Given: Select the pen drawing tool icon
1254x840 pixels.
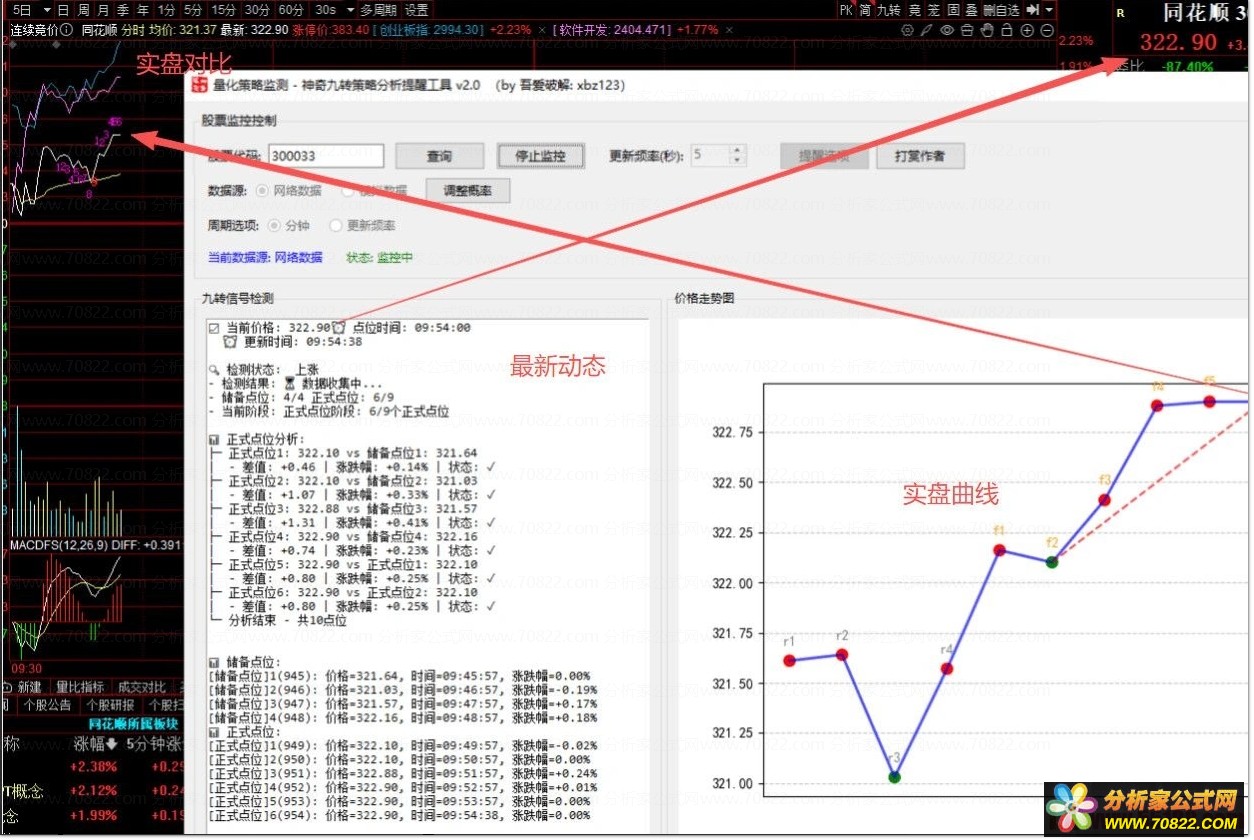Looking at the screenshot, I should coord(927,30).
